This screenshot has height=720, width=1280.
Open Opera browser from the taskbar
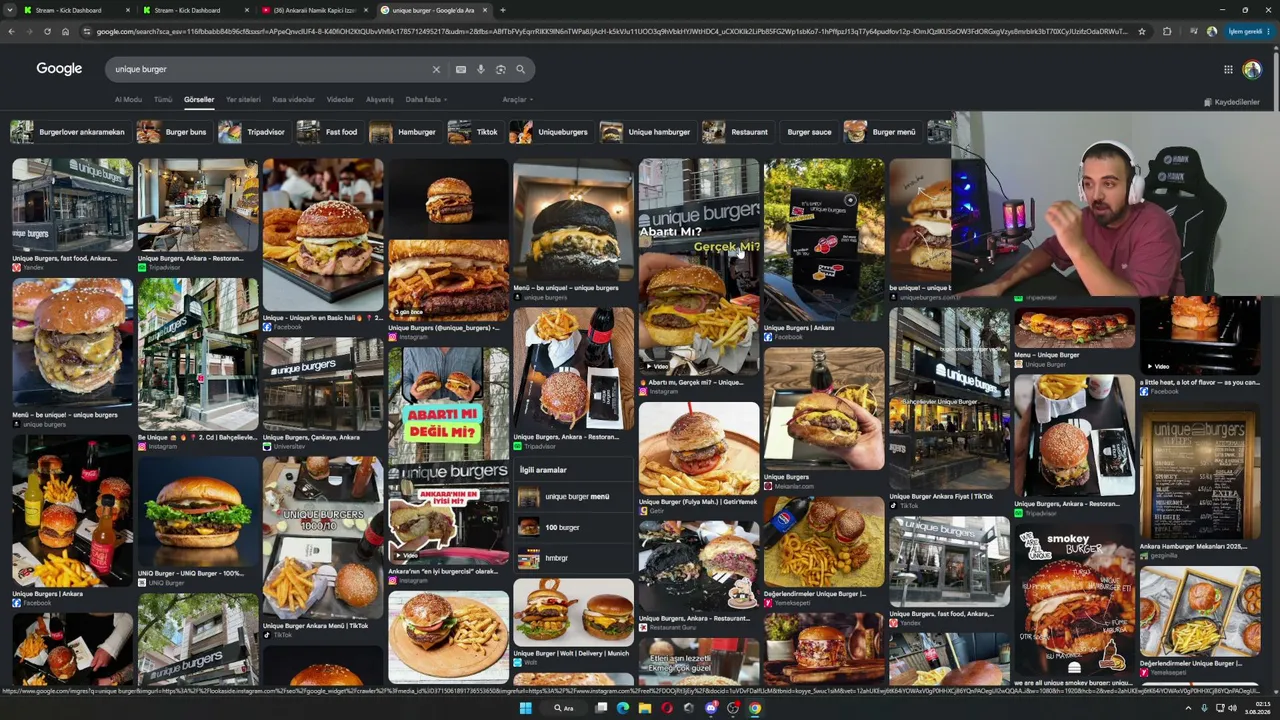pos(667,708)
